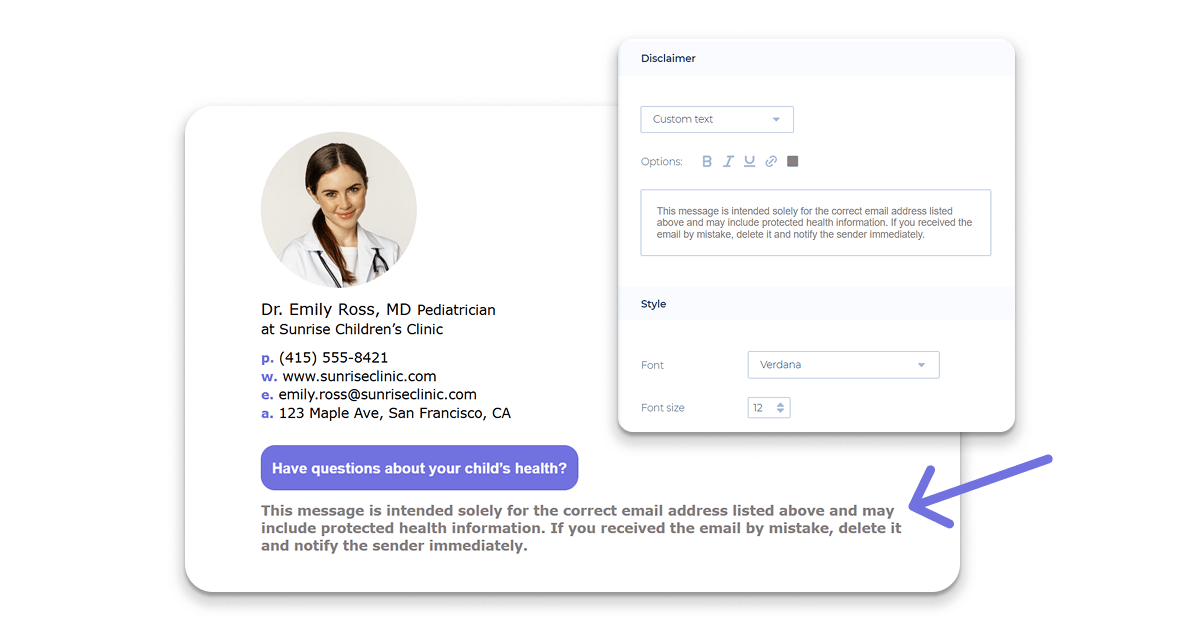Click the 'Font' label in Style

652,365
